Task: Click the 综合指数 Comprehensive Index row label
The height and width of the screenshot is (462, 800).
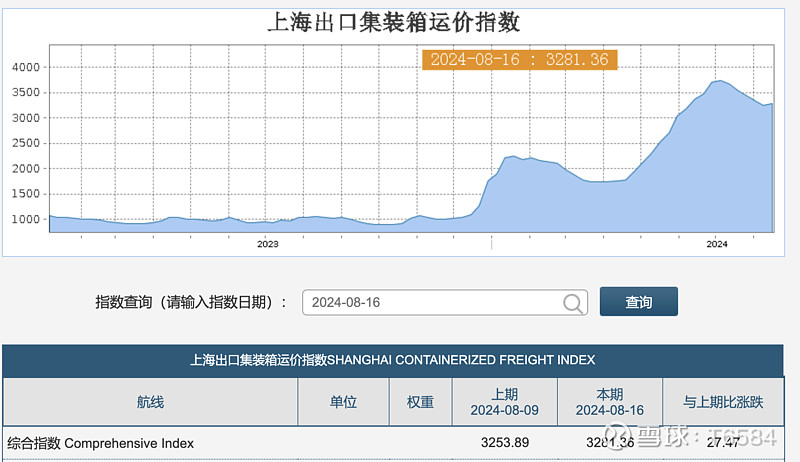Action: 101,443
